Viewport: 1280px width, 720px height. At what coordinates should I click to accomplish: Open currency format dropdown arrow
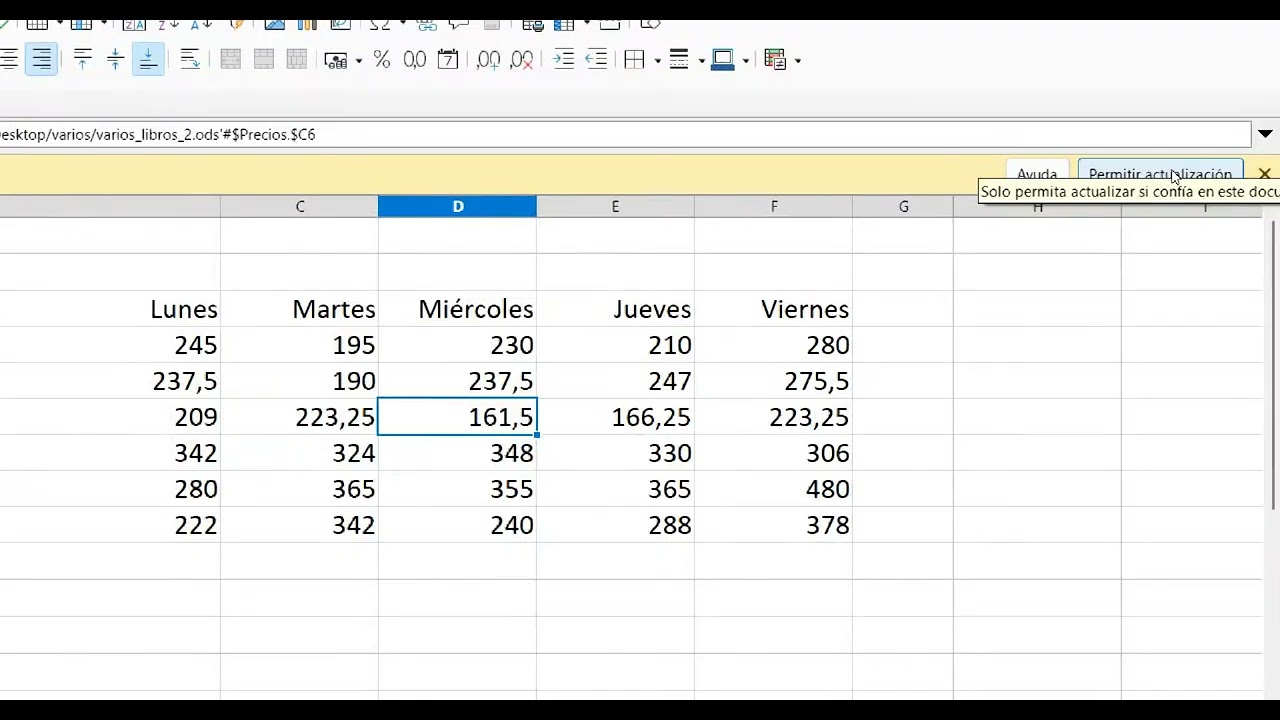click(358, 61)
